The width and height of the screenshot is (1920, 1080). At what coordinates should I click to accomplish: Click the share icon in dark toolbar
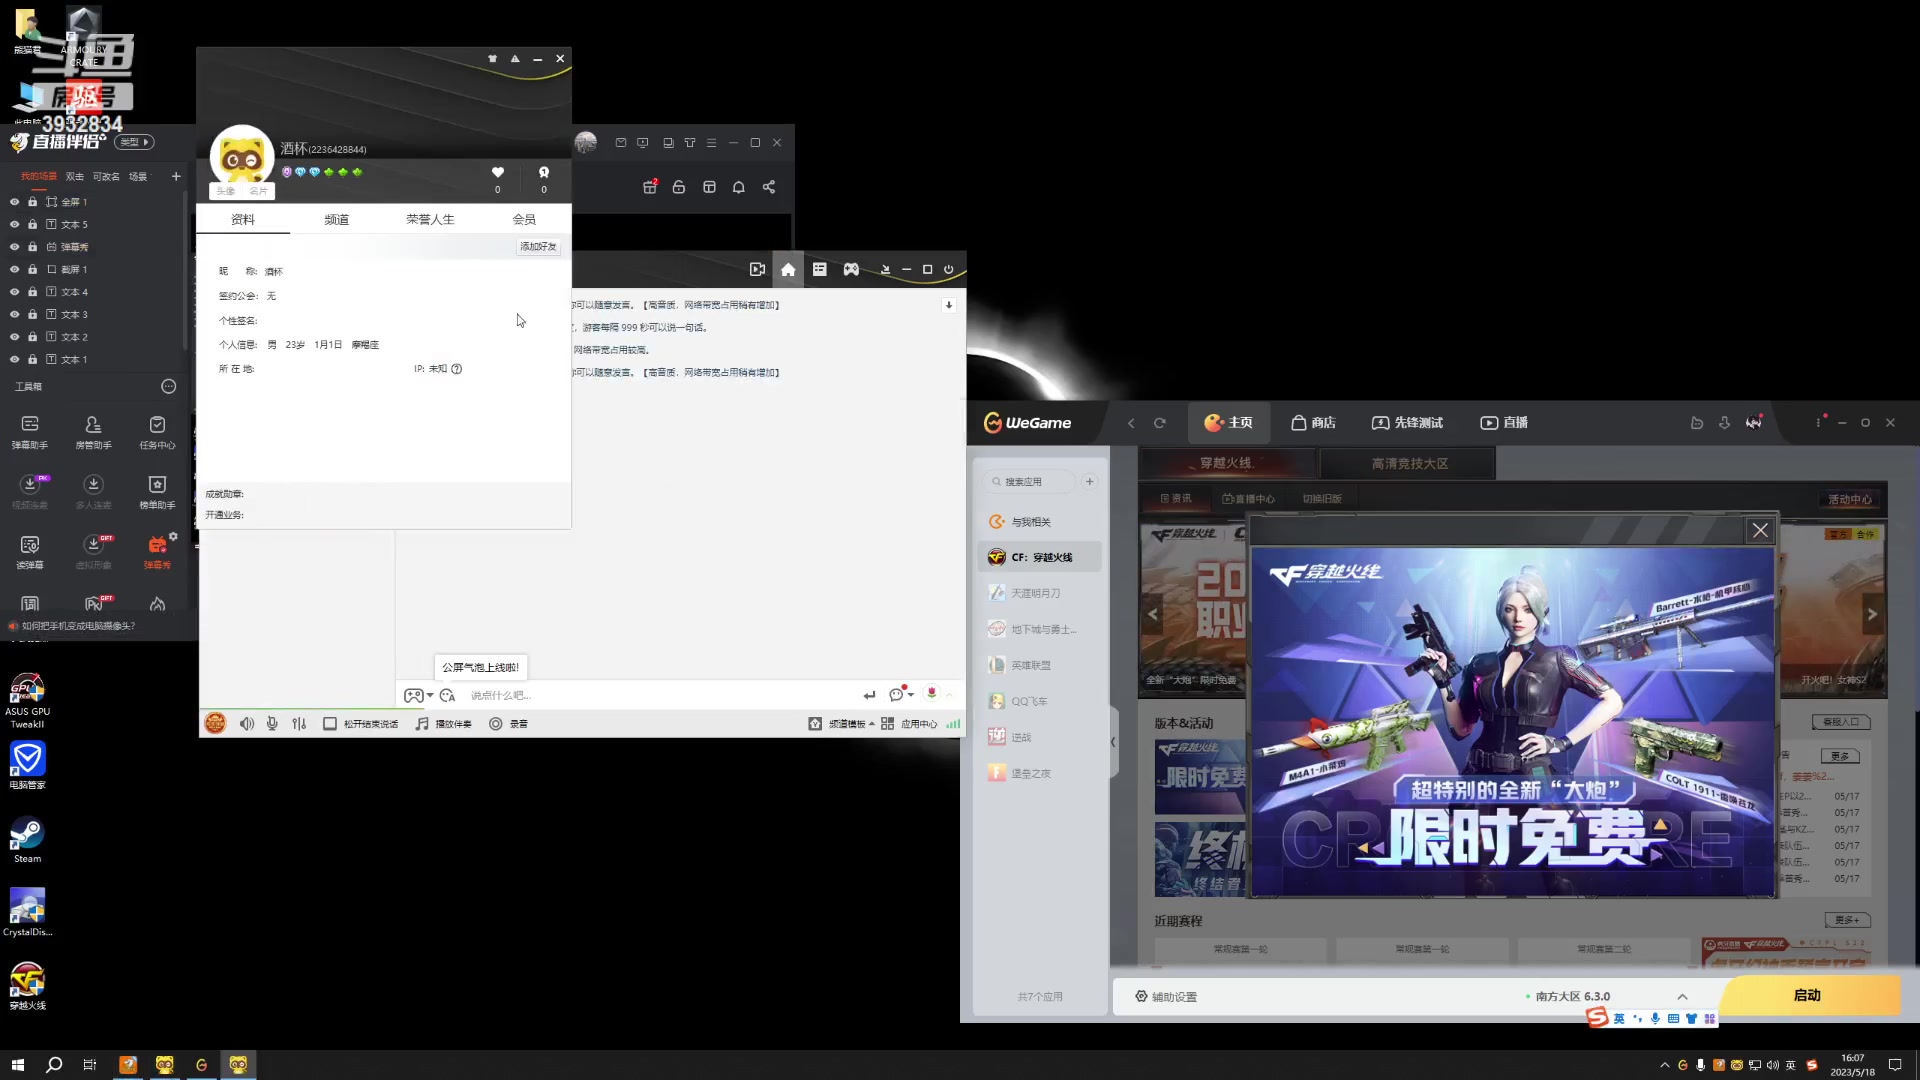[x=769, y=187]
